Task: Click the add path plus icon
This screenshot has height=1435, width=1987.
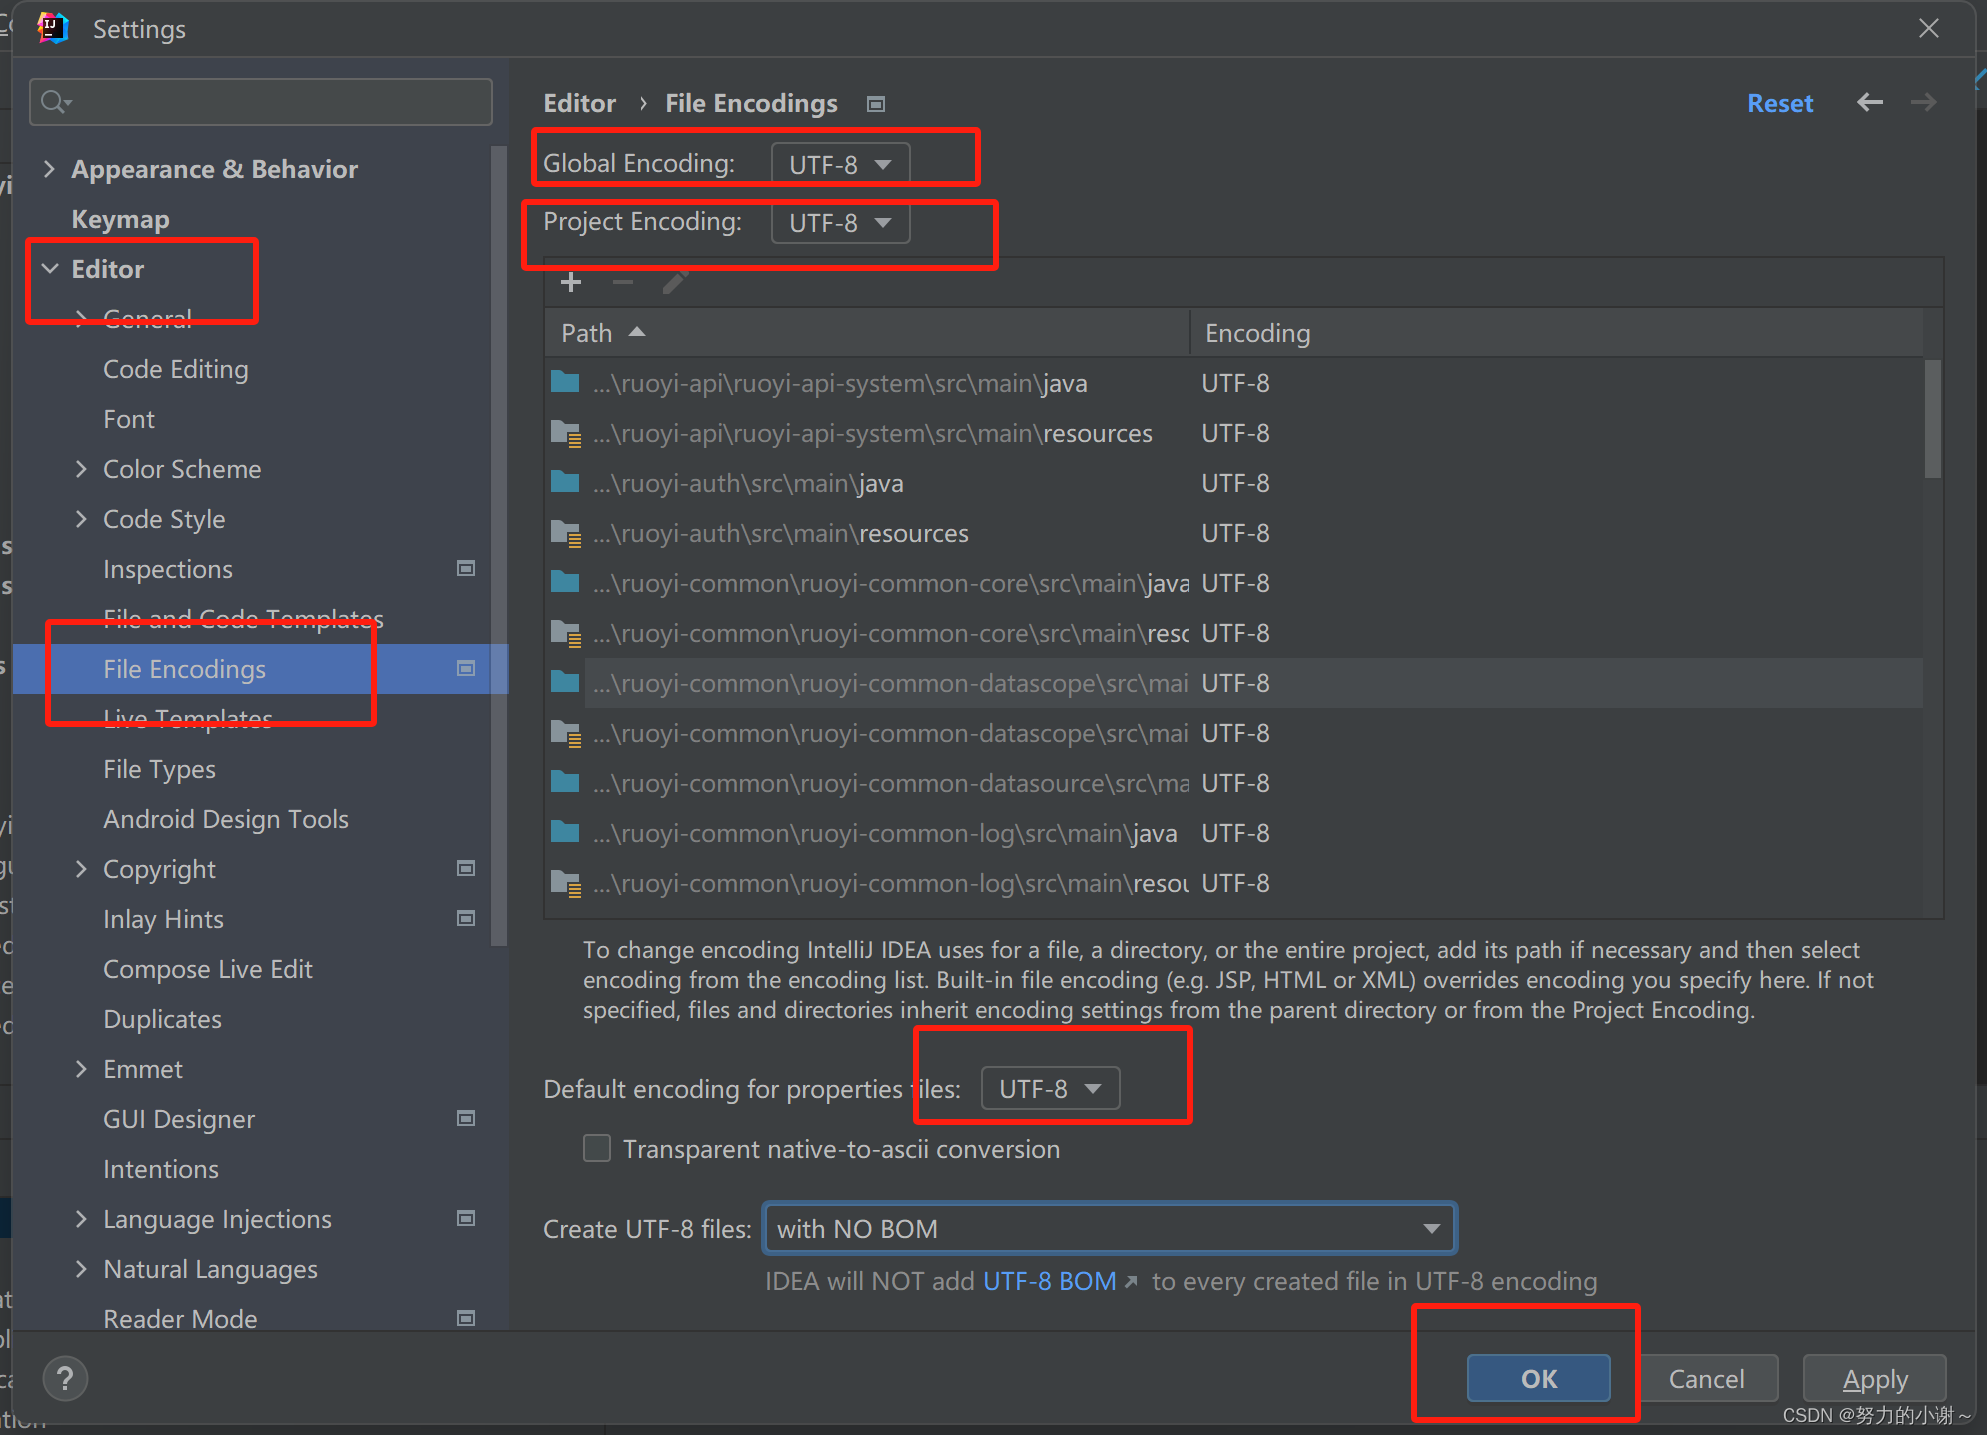Action: point(570,282)
